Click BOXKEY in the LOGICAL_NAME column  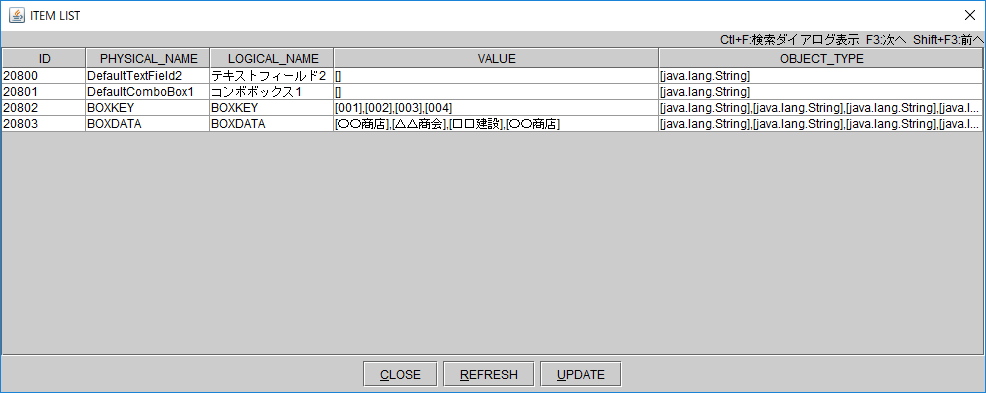click(272, 108)
